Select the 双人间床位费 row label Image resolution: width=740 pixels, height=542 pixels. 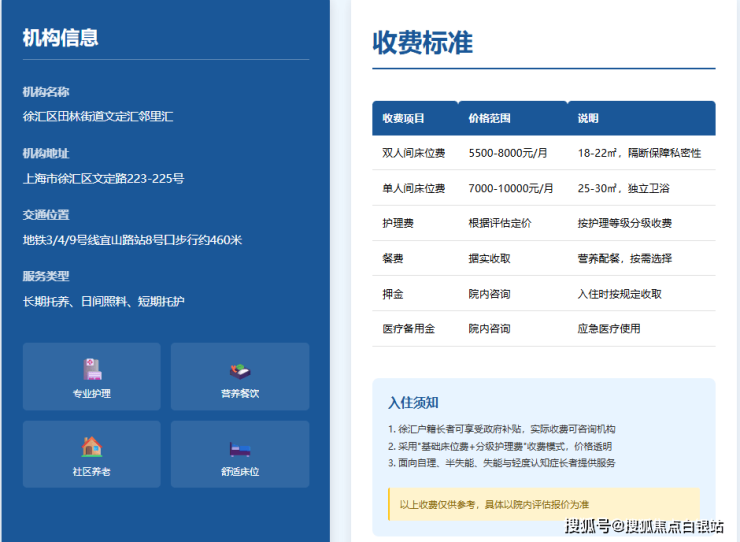[x=414, y=153]
